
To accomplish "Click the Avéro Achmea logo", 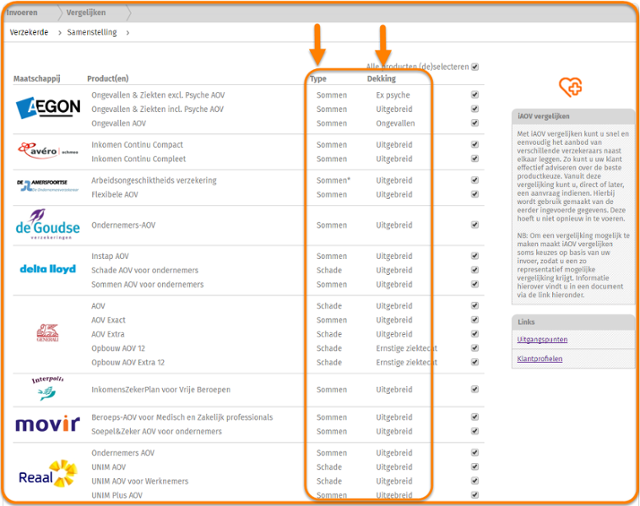I will [x=48, y=150].
